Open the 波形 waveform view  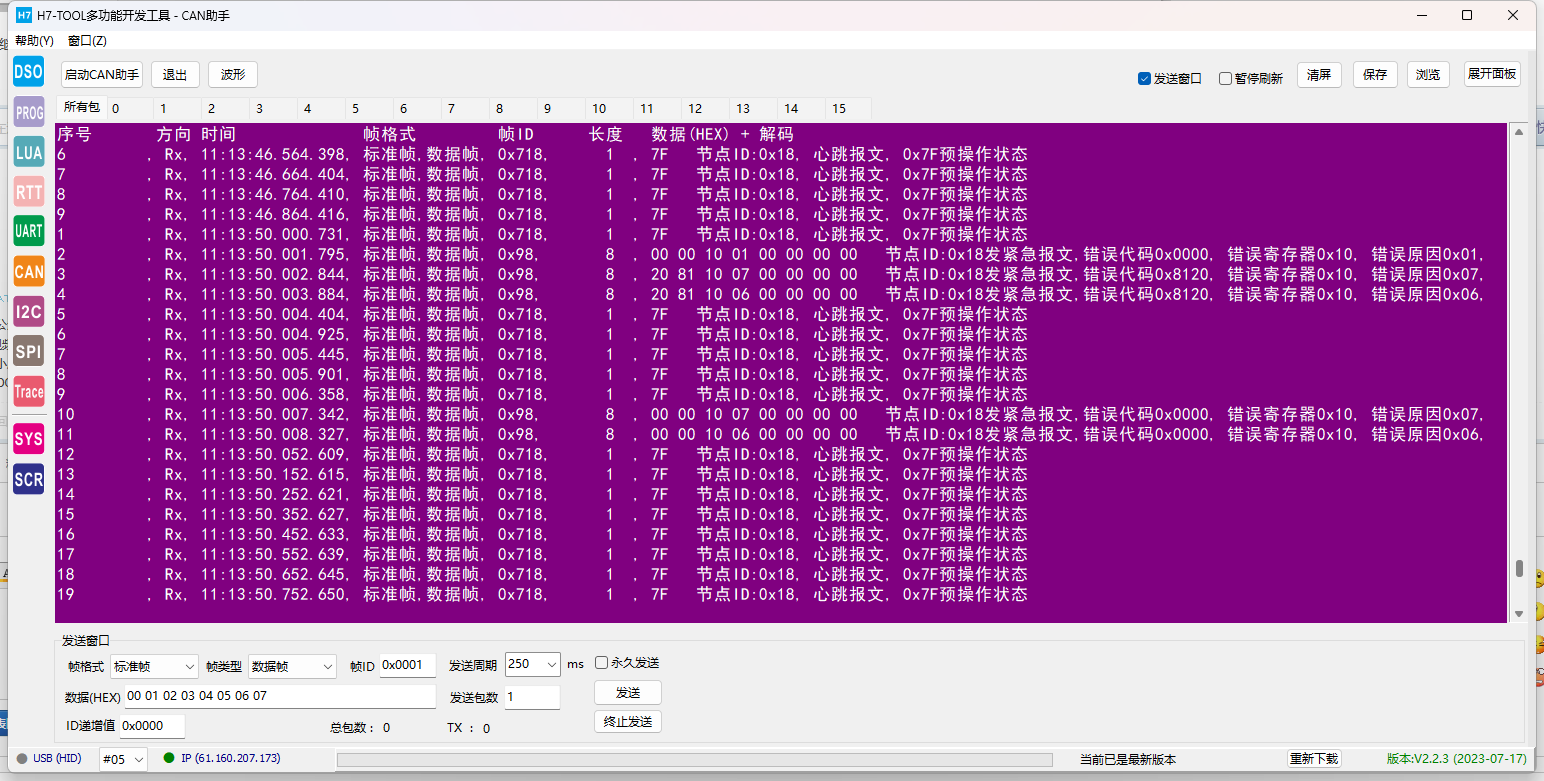(x=233, y=75)
